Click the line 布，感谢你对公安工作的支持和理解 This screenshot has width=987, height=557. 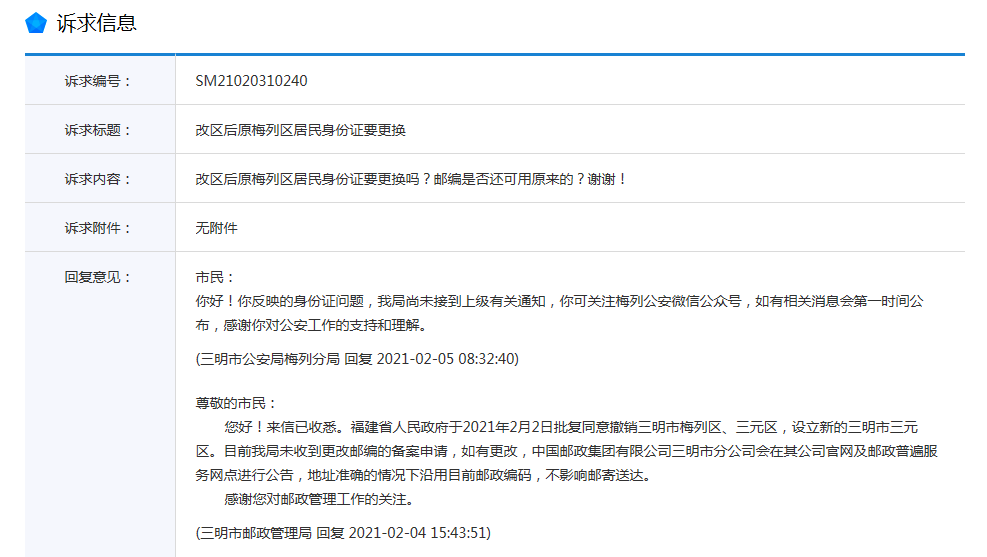(x=312, y=325)
